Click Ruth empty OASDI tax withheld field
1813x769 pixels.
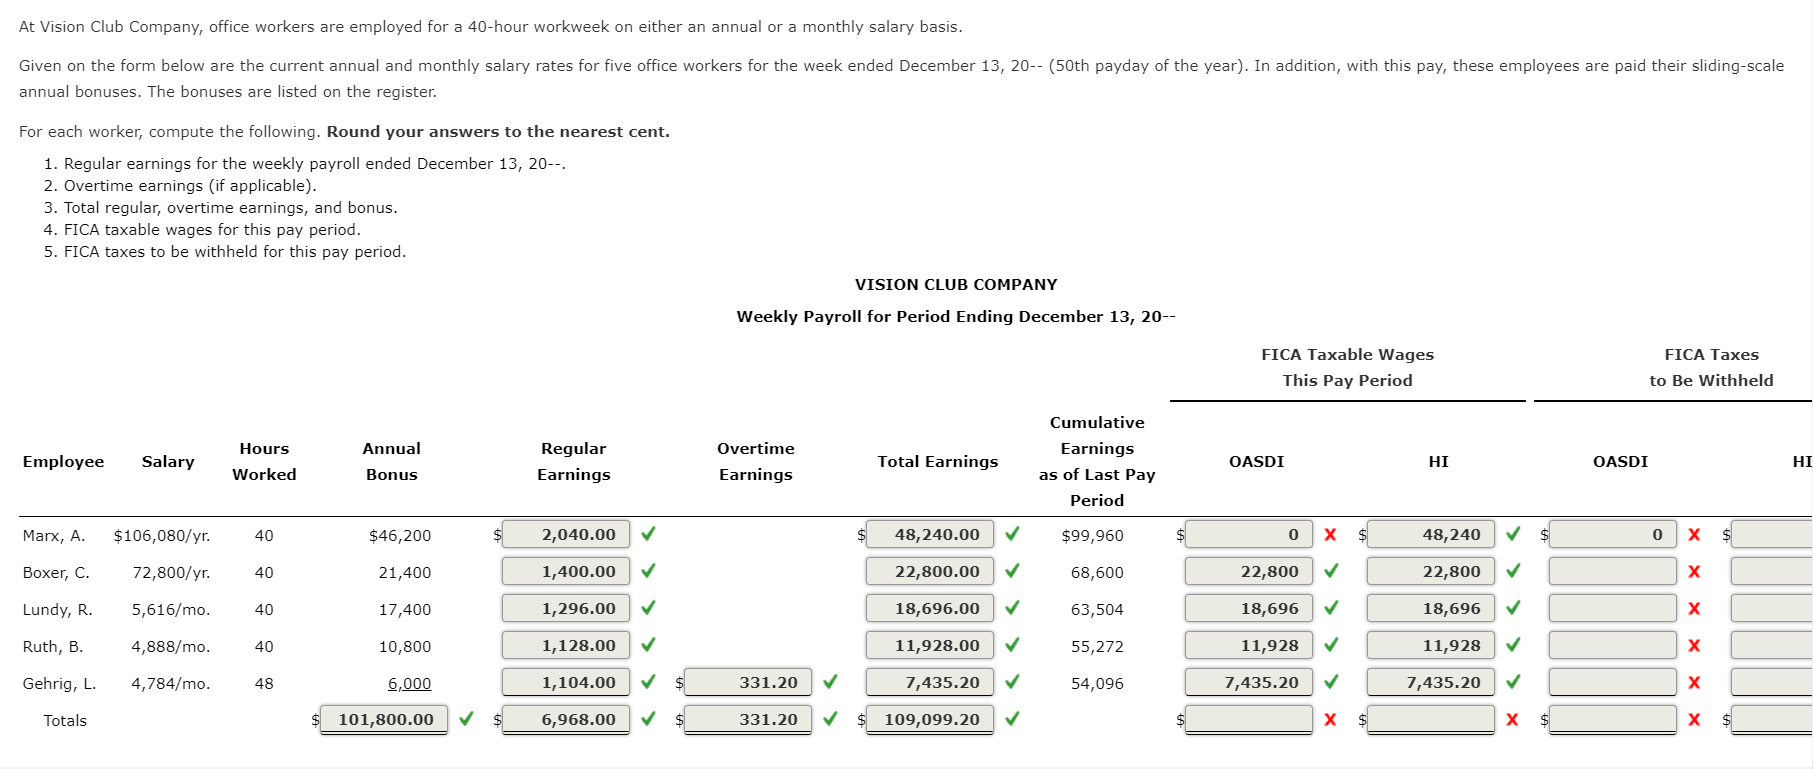tap(1613, 645)
